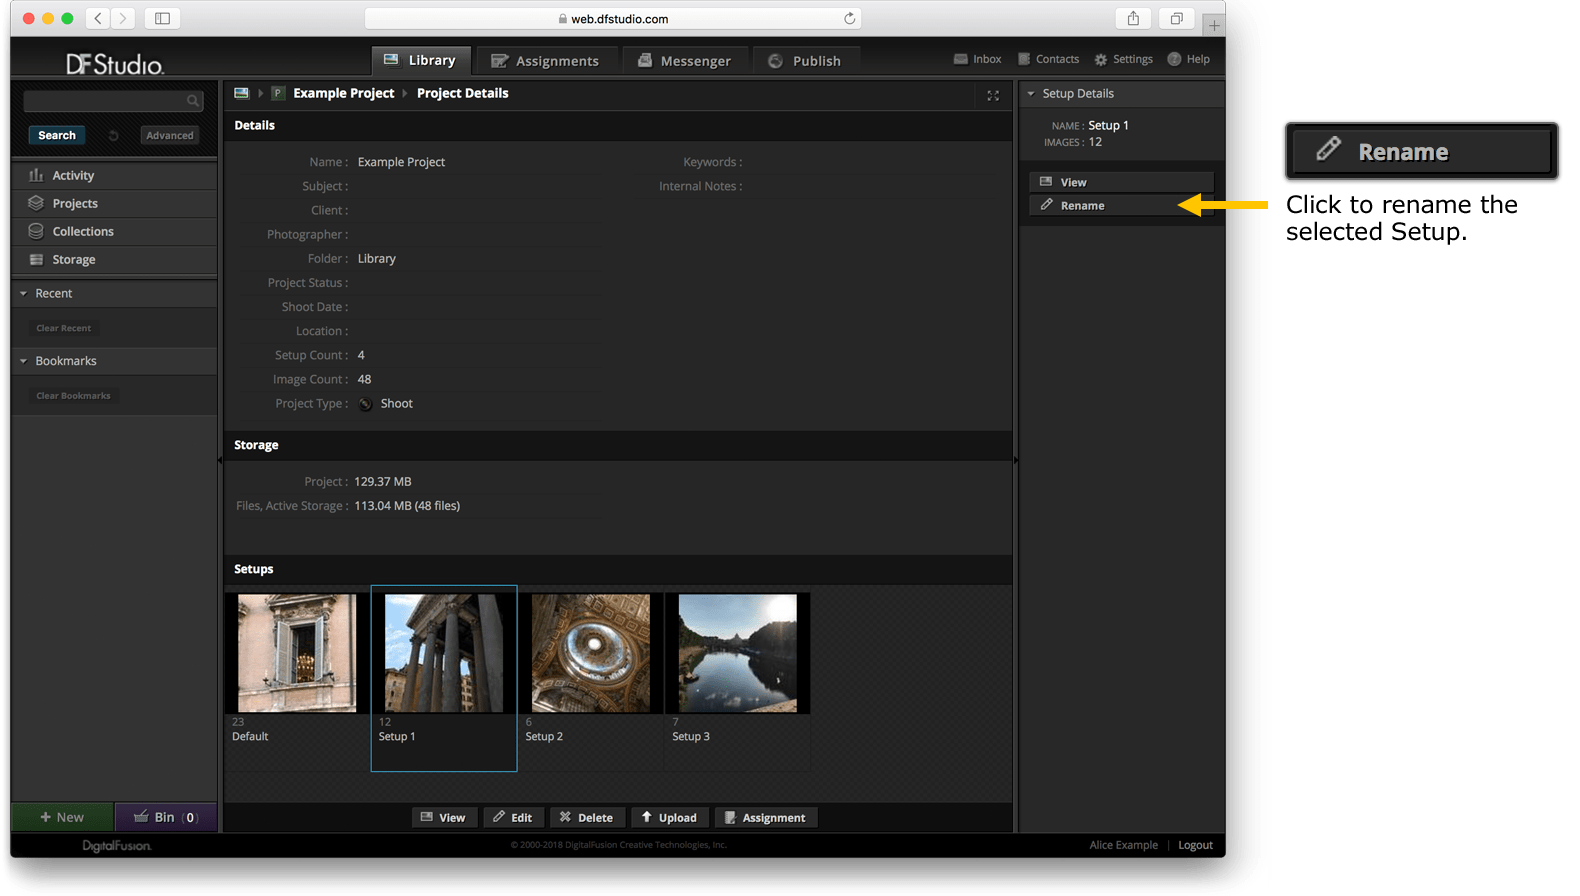Go to the Publish tab
The image size is (1580, 896).
pos(805,61)
